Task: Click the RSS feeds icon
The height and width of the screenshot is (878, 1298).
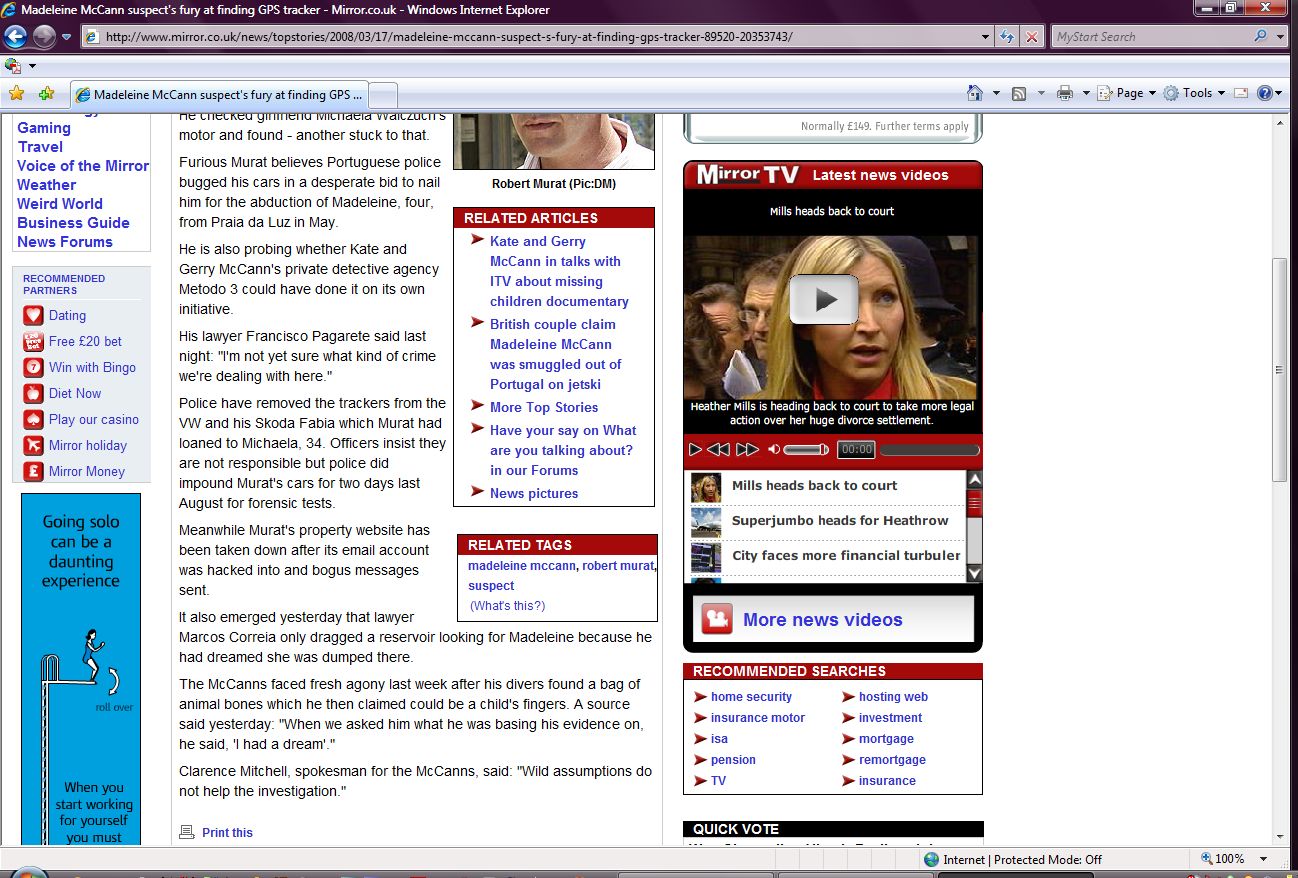Action: [x=1019, y=93]
